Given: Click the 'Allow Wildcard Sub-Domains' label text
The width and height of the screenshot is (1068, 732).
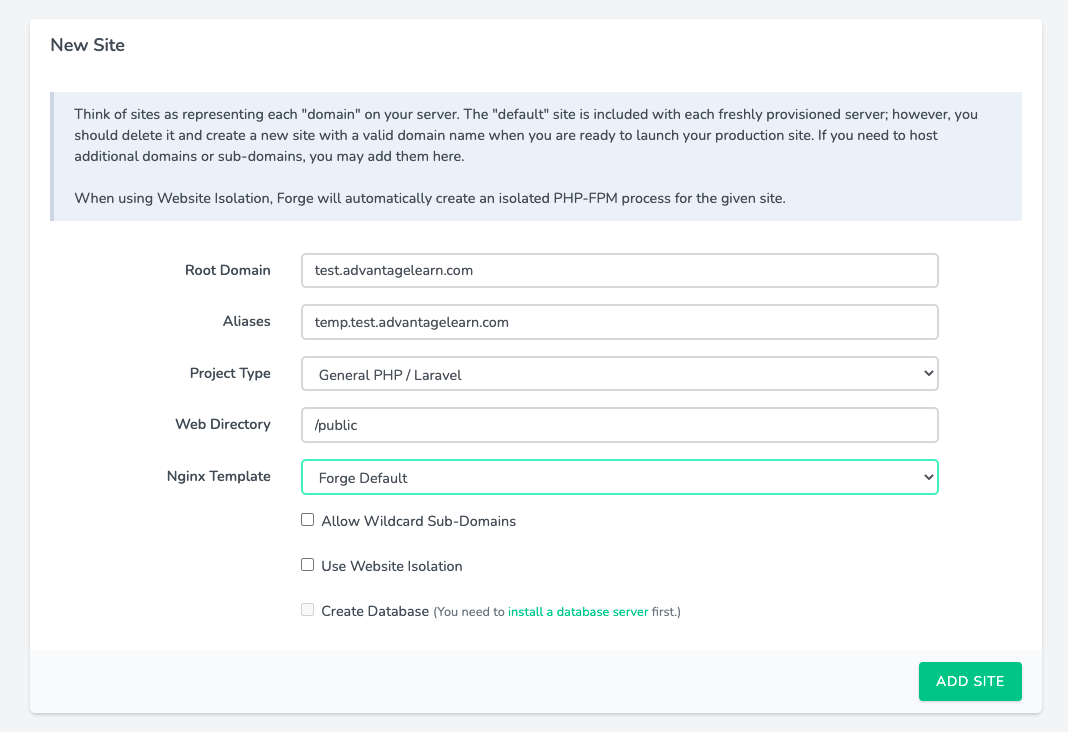Looking at the screenshot, I should [418, 521].
